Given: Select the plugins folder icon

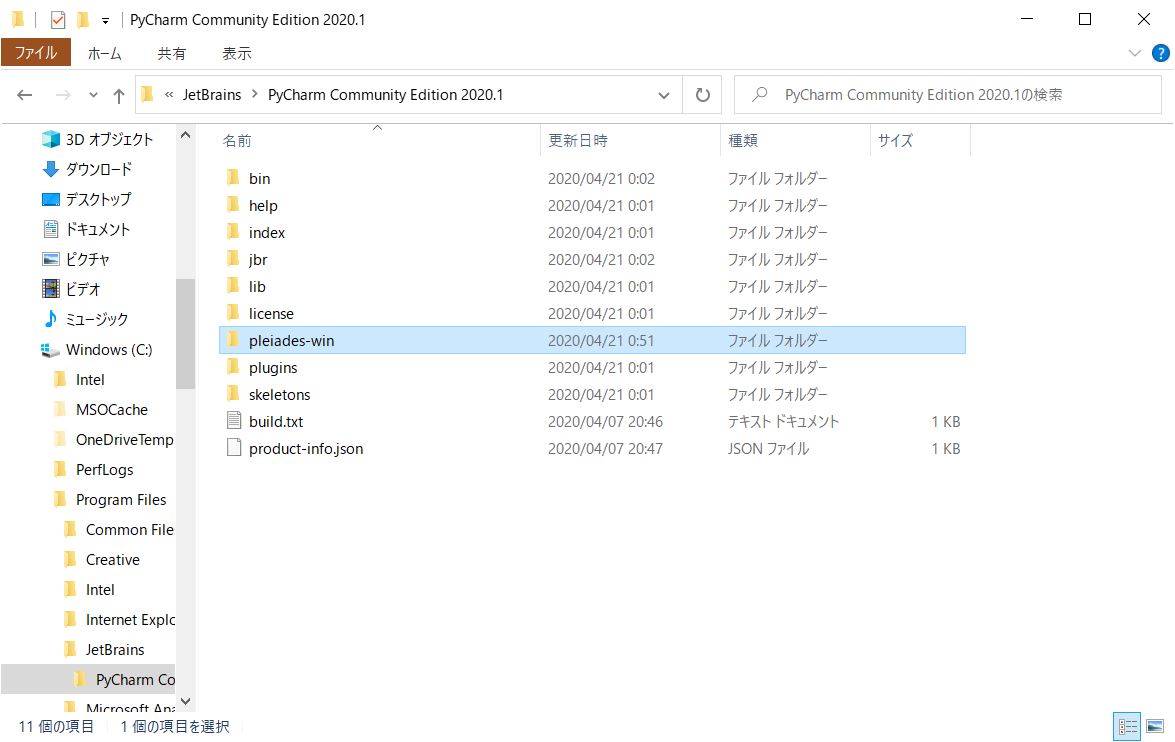Looking at the screenshot, I should 233,367.
